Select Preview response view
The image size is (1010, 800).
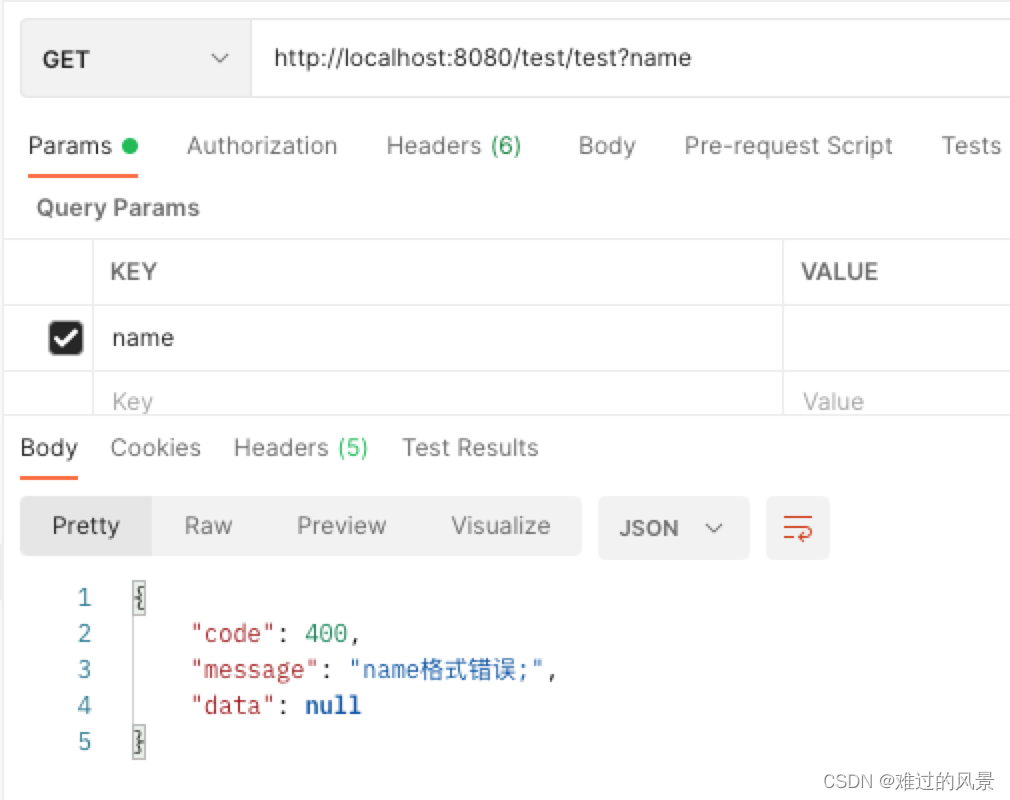[x=341, y=526]
